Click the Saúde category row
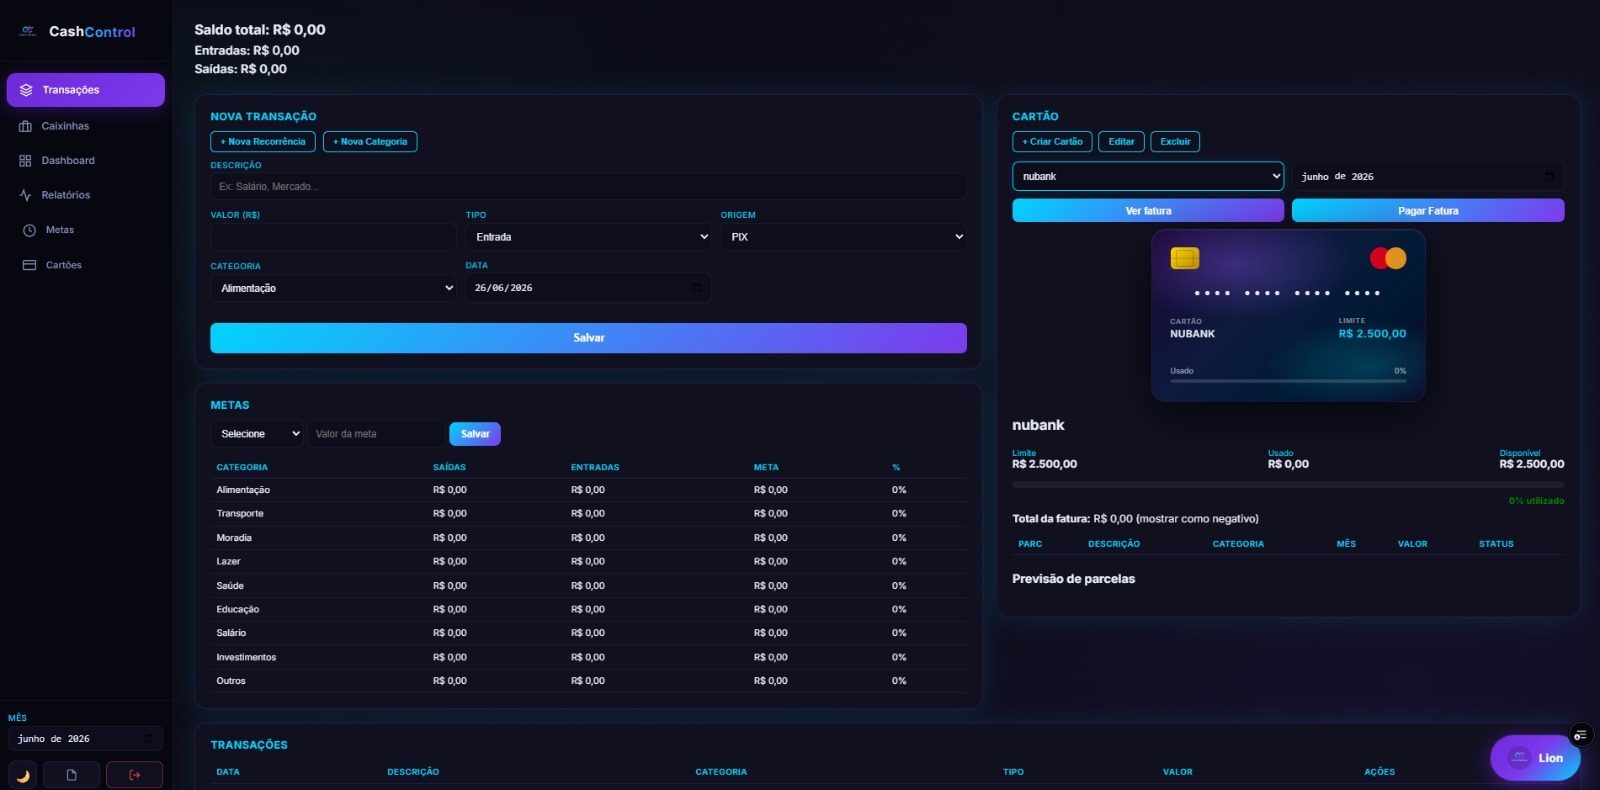Screen dimensions: 1600x790 coord(588,586)
